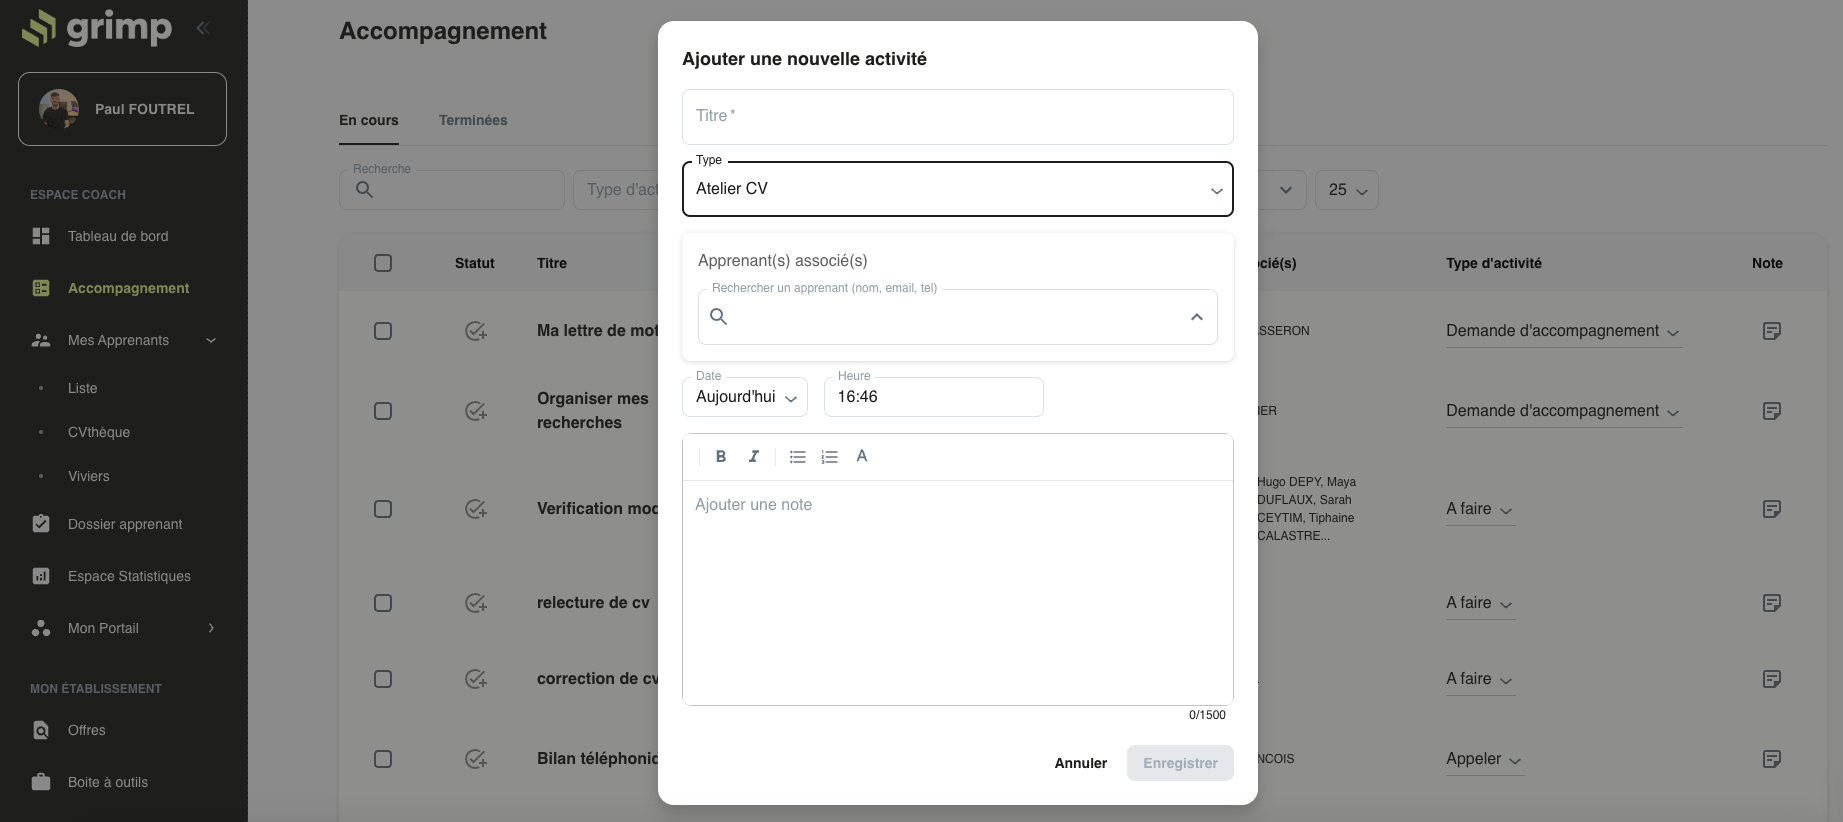Open note icon for Bilan téléphonique row
This screenshot has height=822, width=1843.
1771,759
